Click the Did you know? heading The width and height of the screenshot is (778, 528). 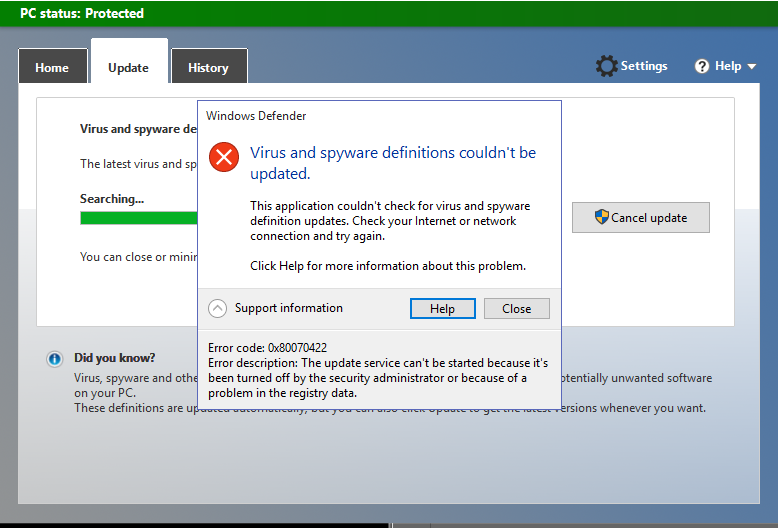[115, 358]
